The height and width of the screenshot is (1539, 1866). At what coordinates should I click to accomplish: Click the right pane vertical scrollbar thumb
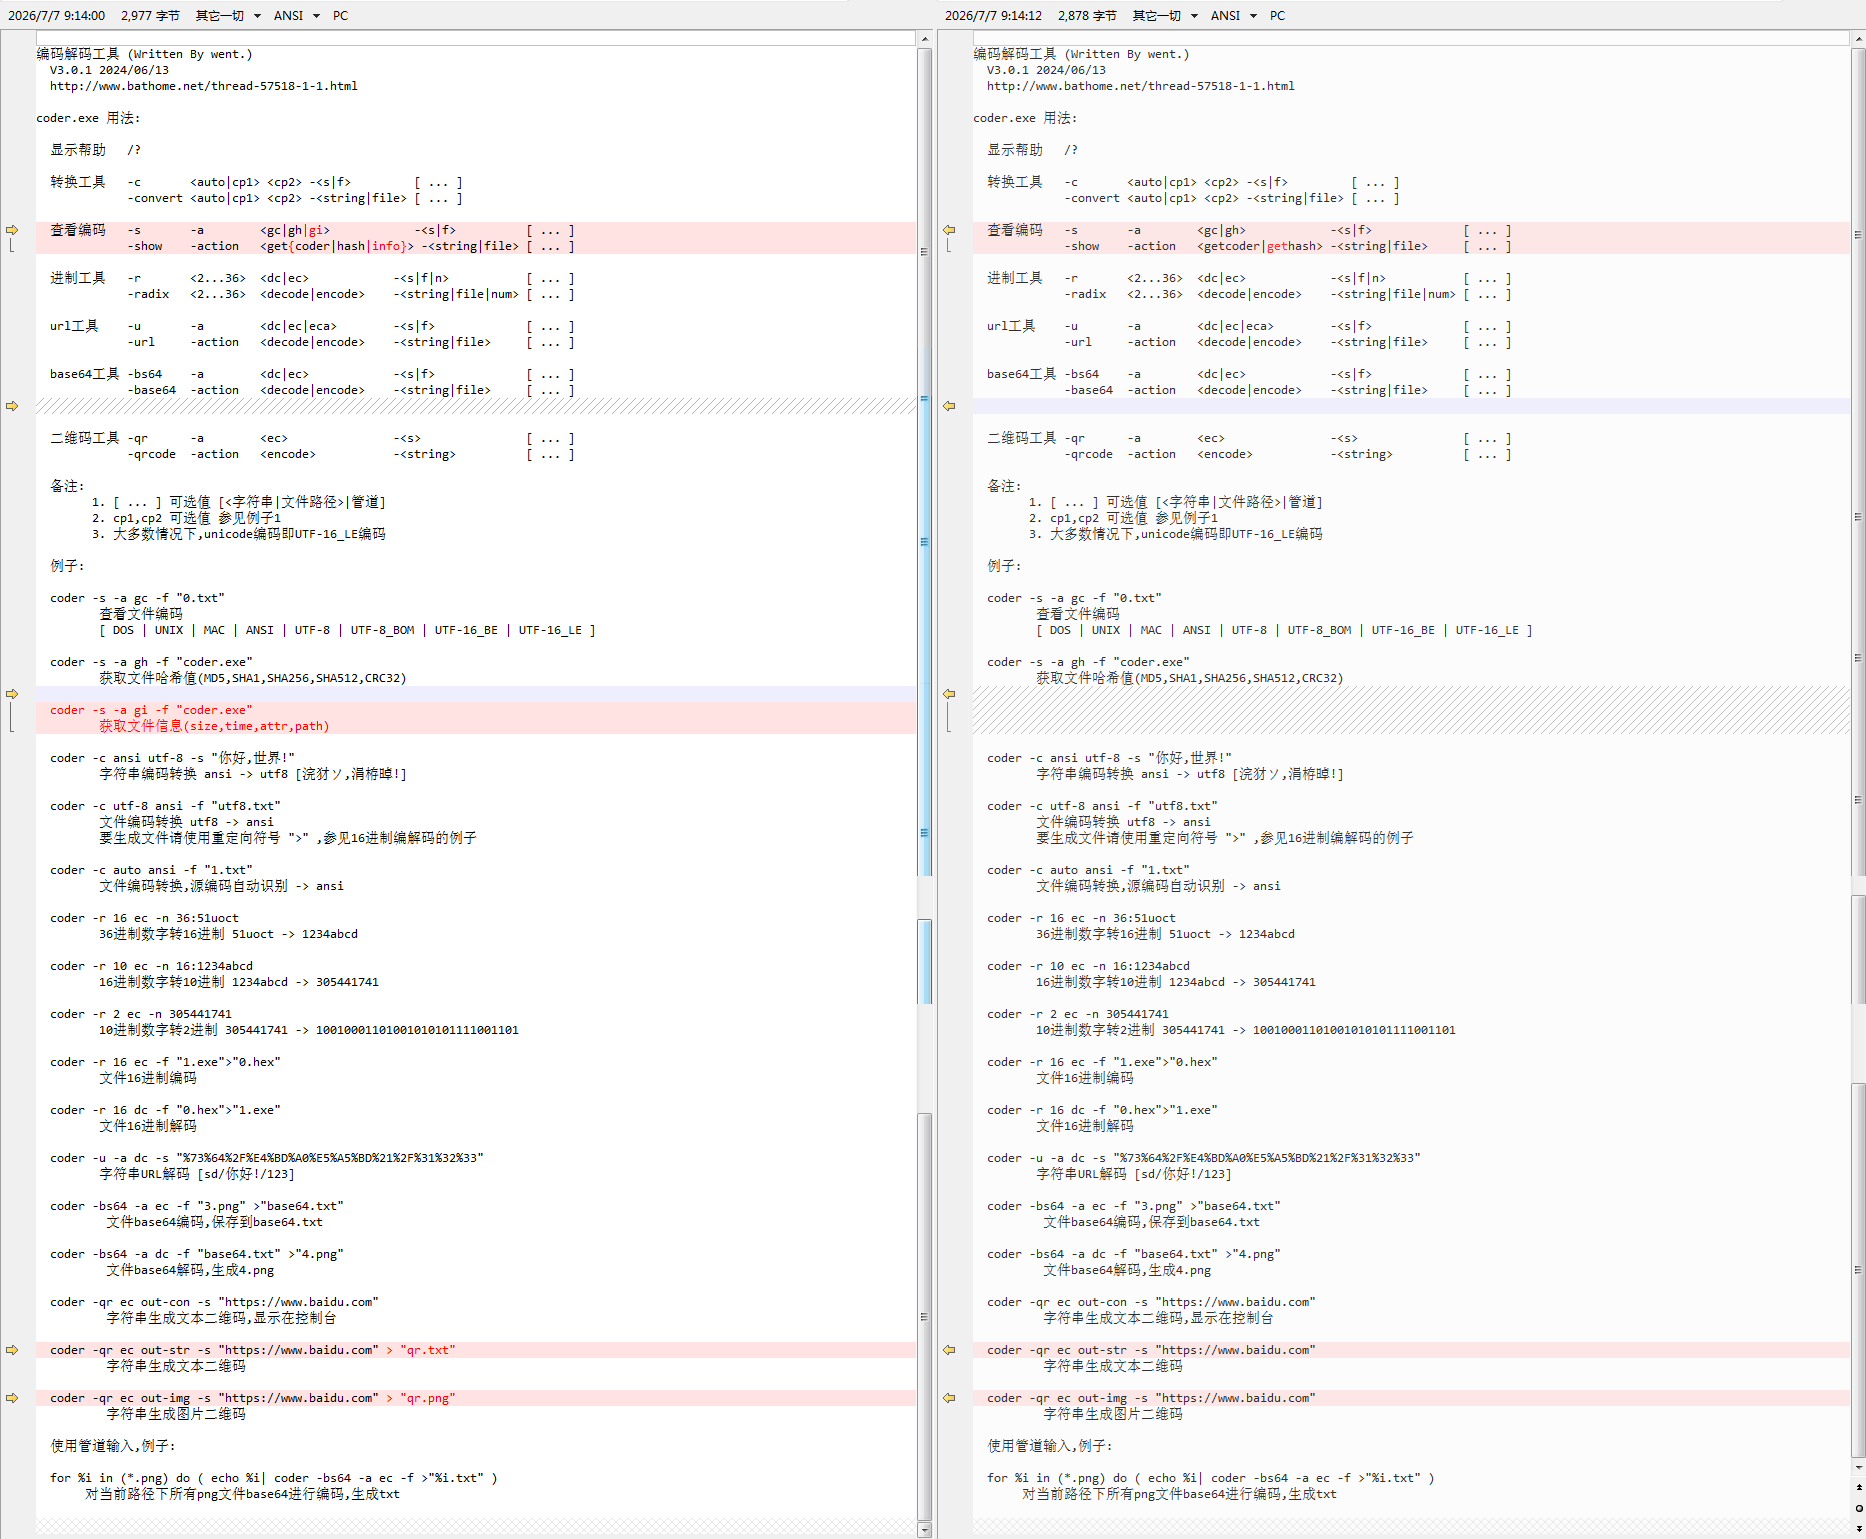[x=1858, y=750]
